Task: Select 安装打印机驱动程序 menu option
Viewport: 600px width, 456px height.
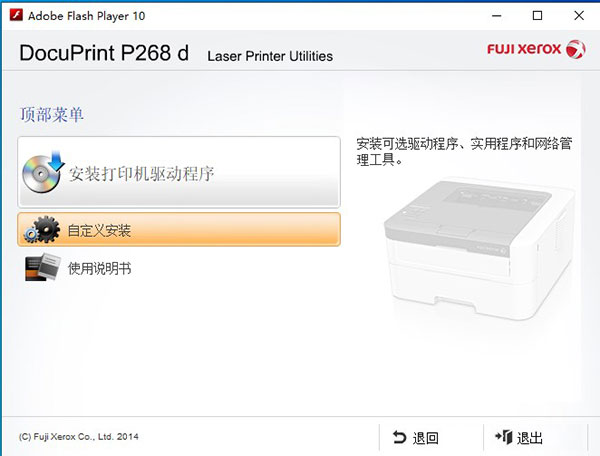Action: coord(141,174)
